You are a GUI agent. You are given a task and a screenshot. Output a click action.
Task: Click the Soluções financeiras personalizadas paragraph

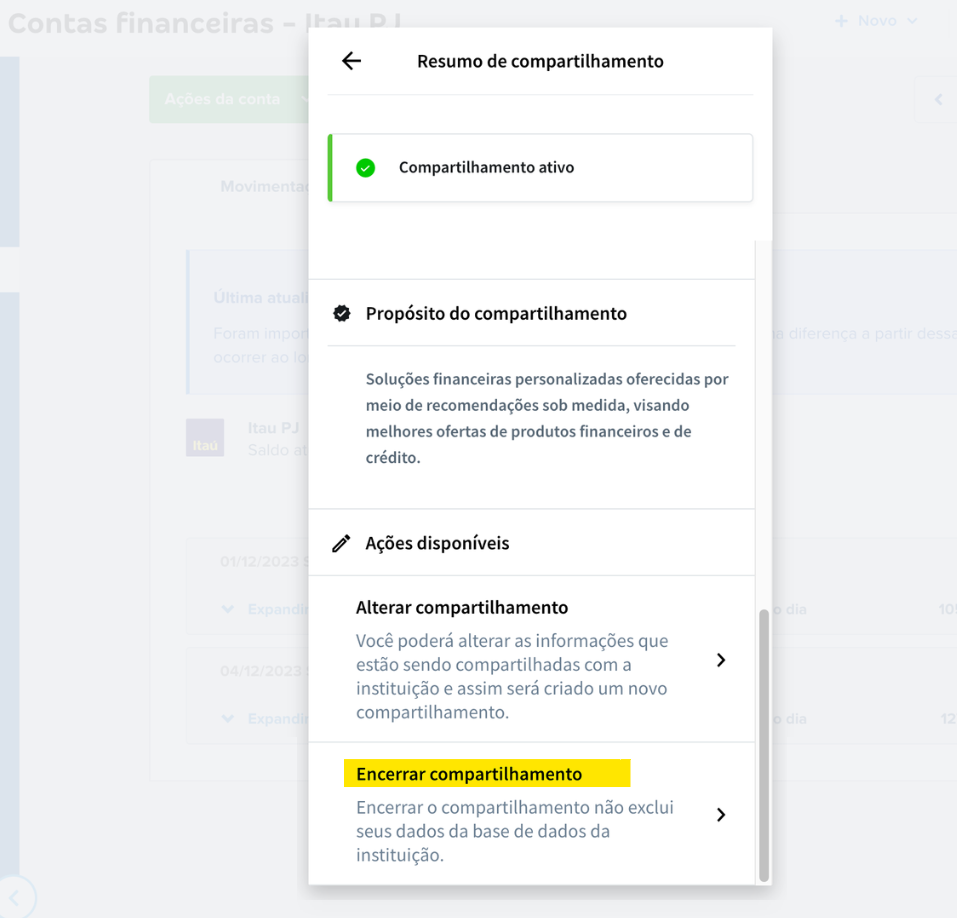pos(547,418)
